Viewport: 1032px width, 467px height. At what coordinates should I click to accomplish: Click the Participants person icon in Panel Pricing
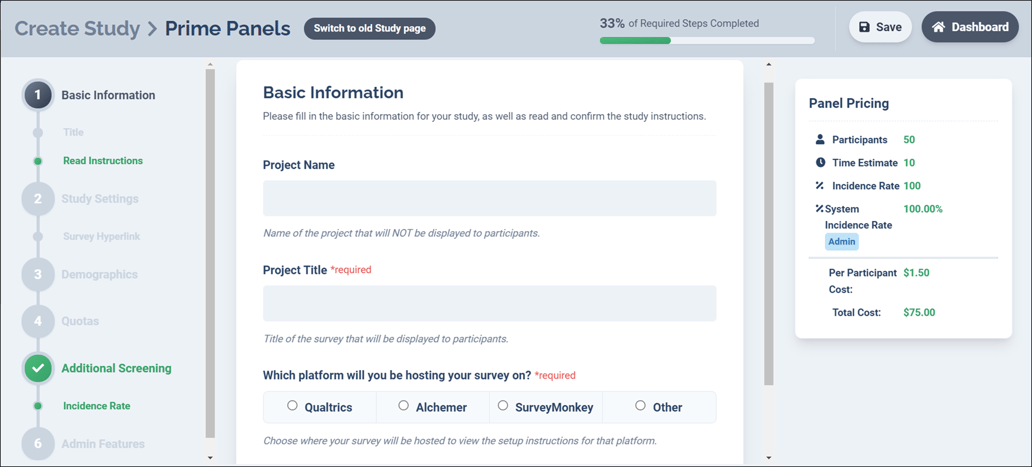[820, 140]
